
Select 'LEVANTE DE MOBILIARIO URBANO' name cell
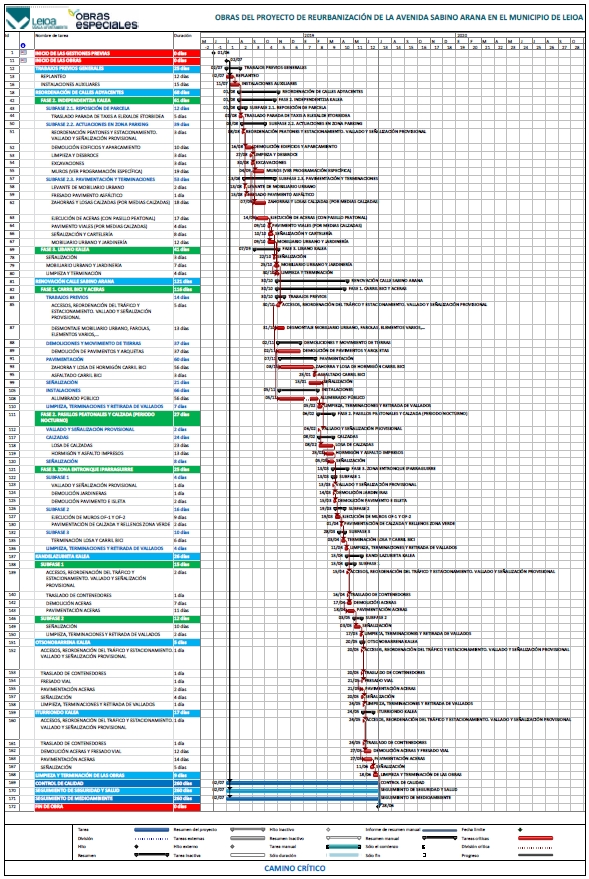click(103, 187)
